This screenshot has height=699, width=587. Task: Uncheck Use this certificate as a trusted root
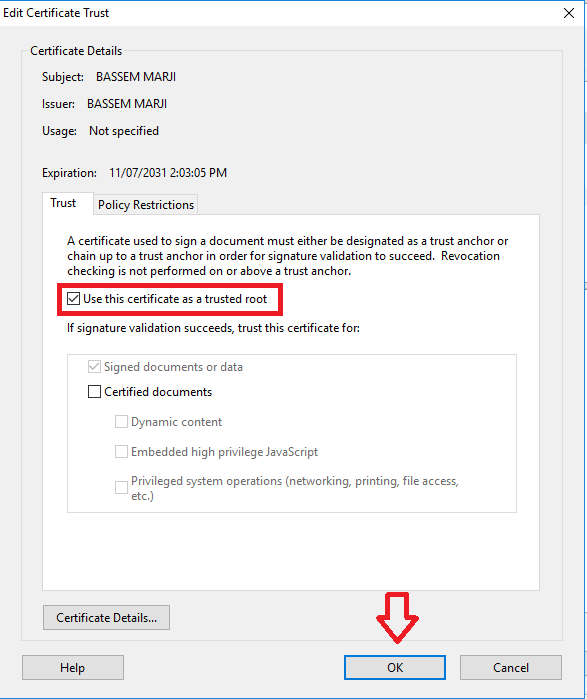74,299
